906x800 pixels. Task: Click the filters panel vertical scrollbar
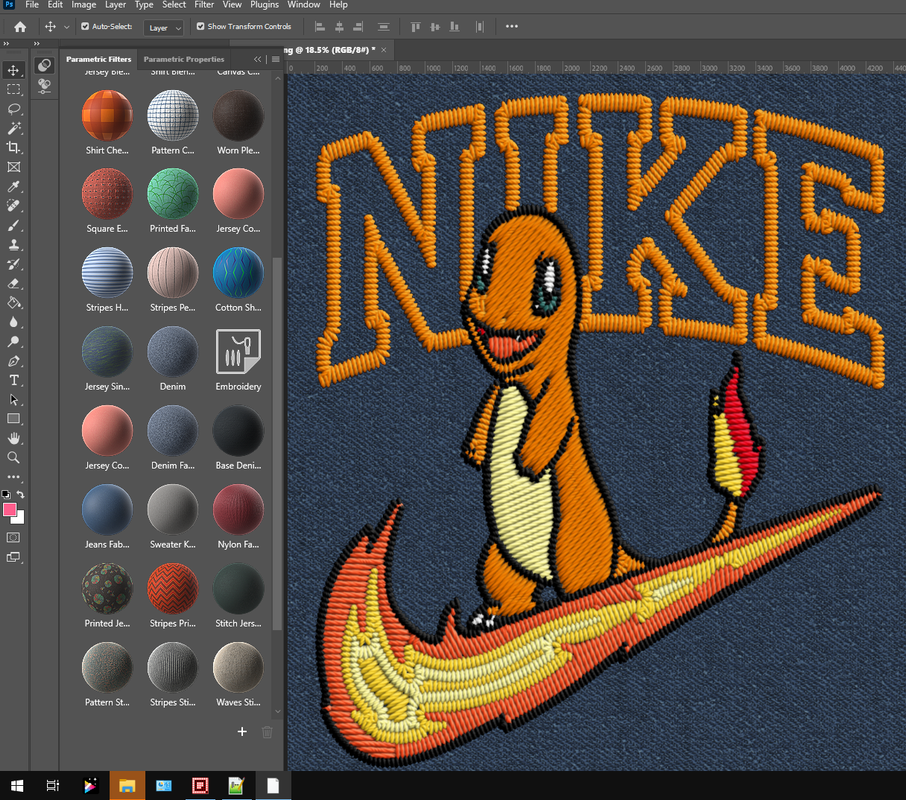[277, 444]
